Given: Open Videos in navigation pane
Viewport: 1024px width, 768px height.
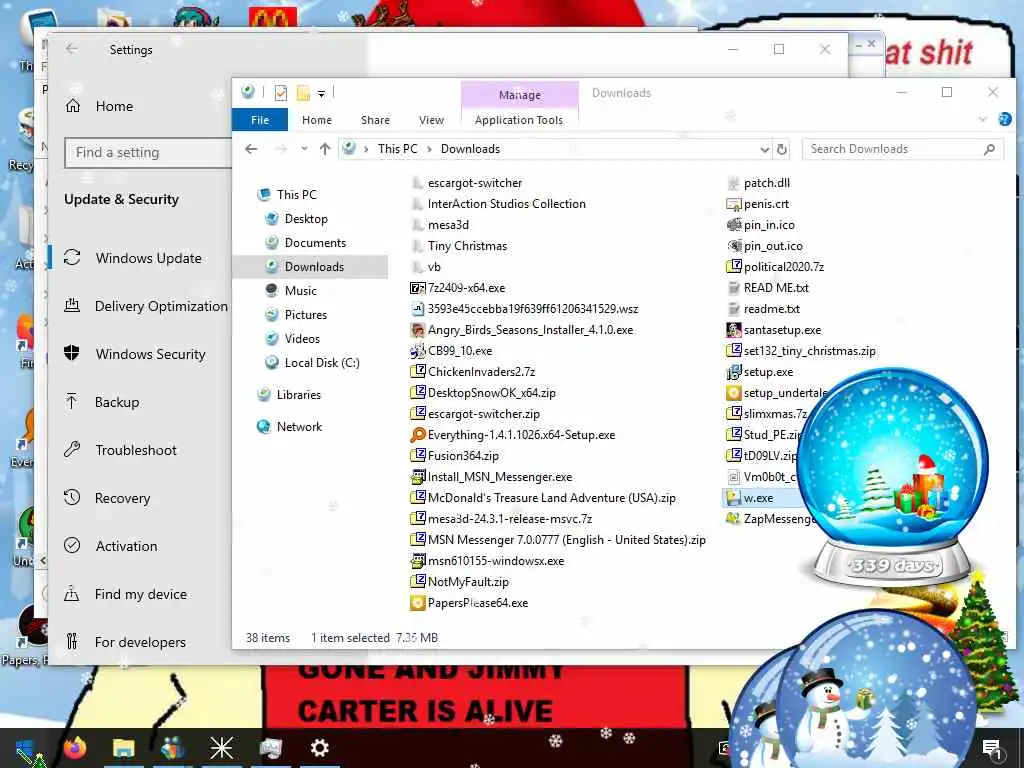Looking at the screenshot, I should (302, 339).
